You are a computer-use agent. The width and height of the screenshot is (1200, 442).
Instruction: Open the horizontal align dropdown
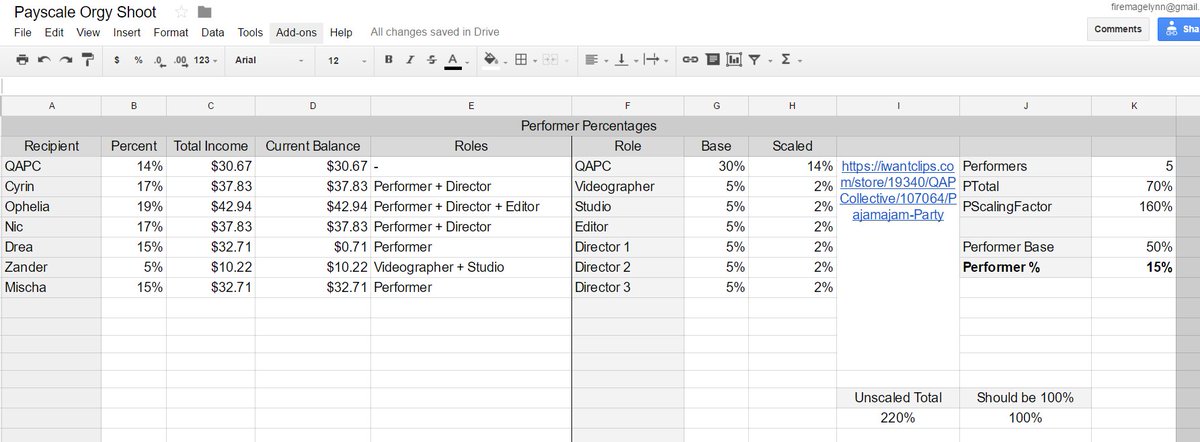(594, 60)
